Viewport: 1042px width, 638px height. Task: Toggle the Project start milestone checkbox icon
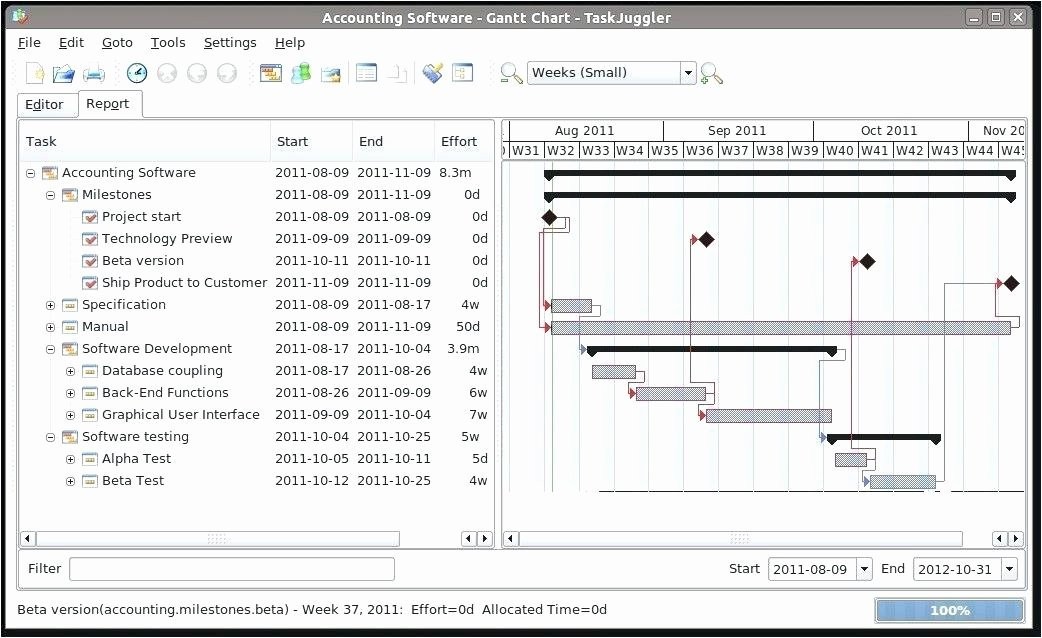point(90,217)
